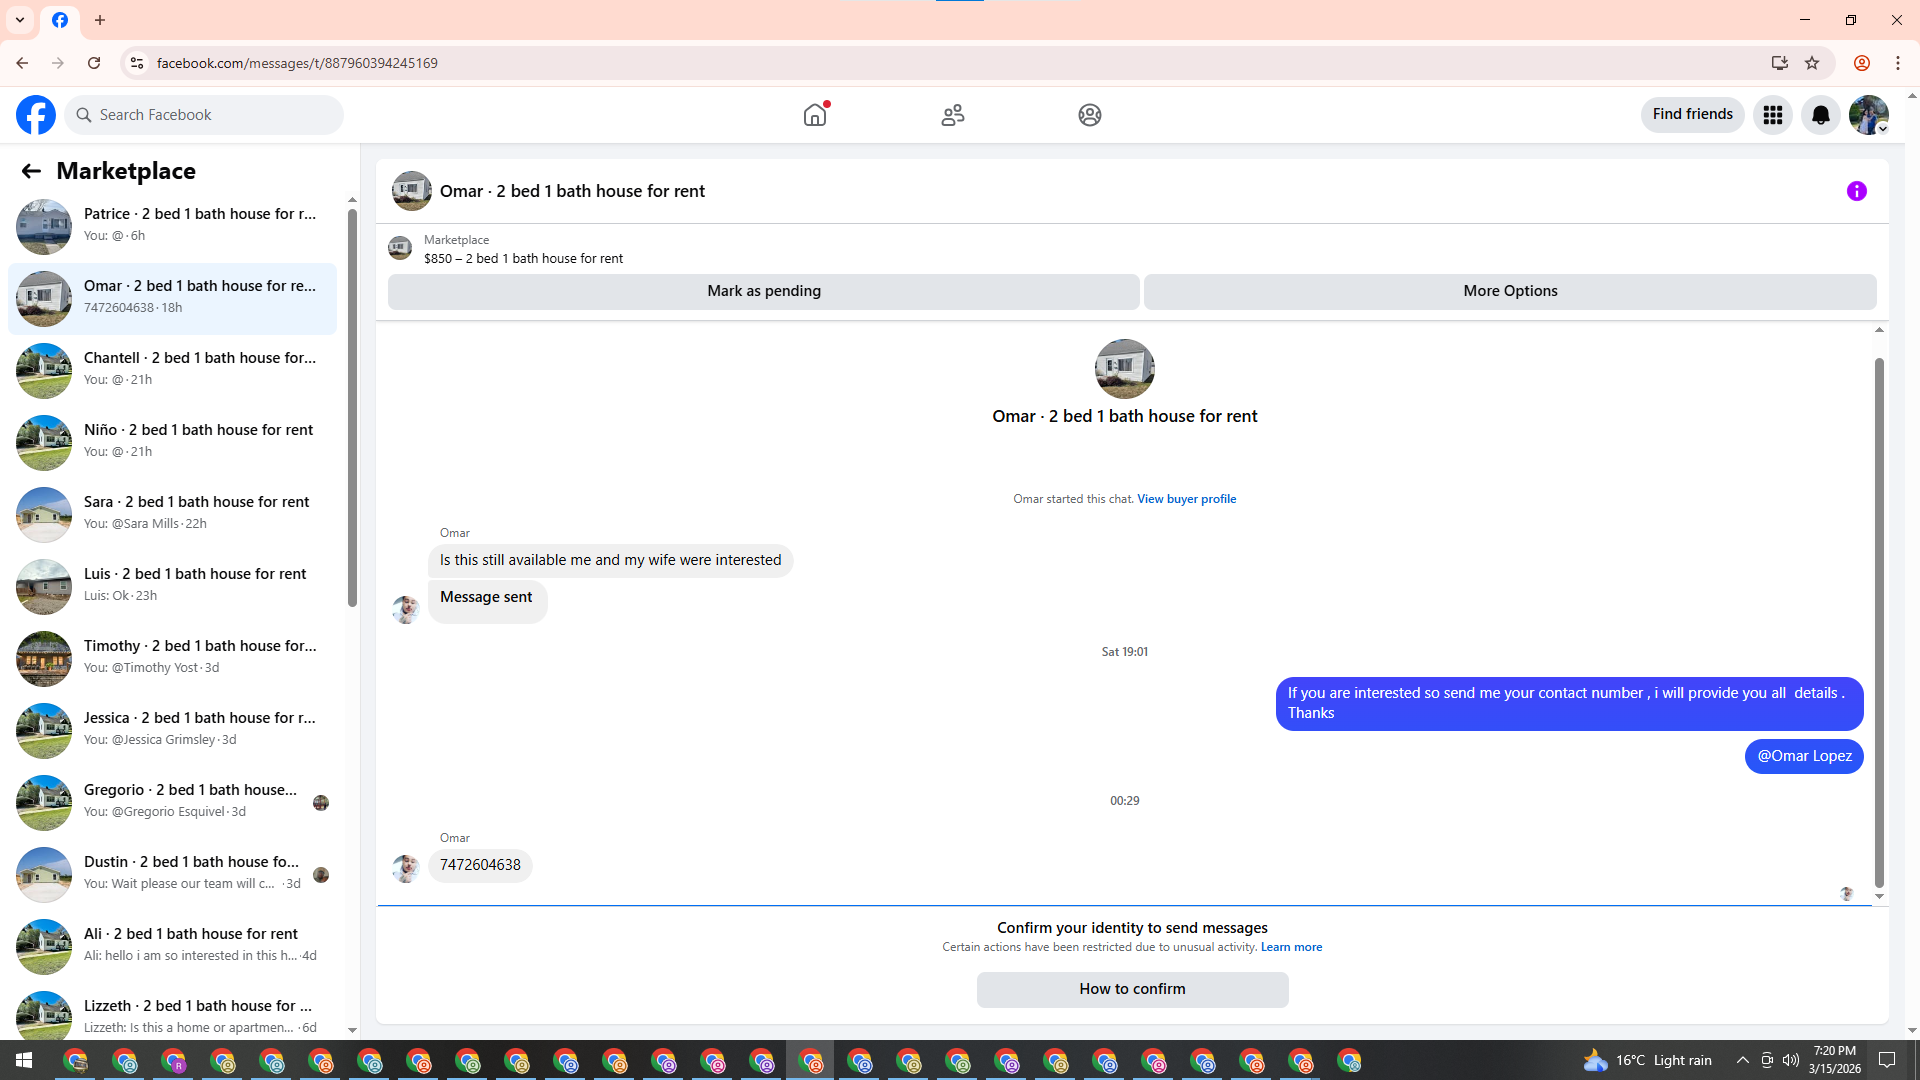
Task: Open the View buyer profile link
Action: [x=1186, y=499]
